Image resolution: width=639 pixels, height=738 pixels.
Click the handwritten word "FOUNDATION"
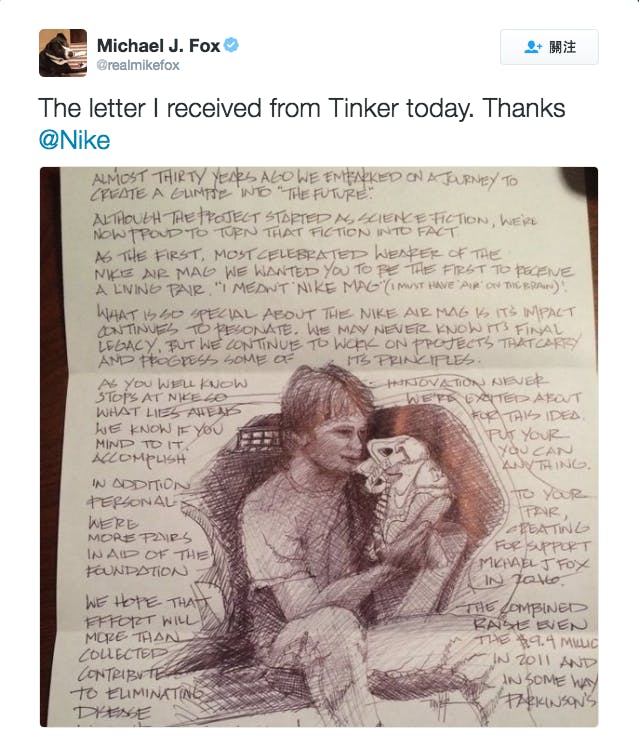(138, 570)
